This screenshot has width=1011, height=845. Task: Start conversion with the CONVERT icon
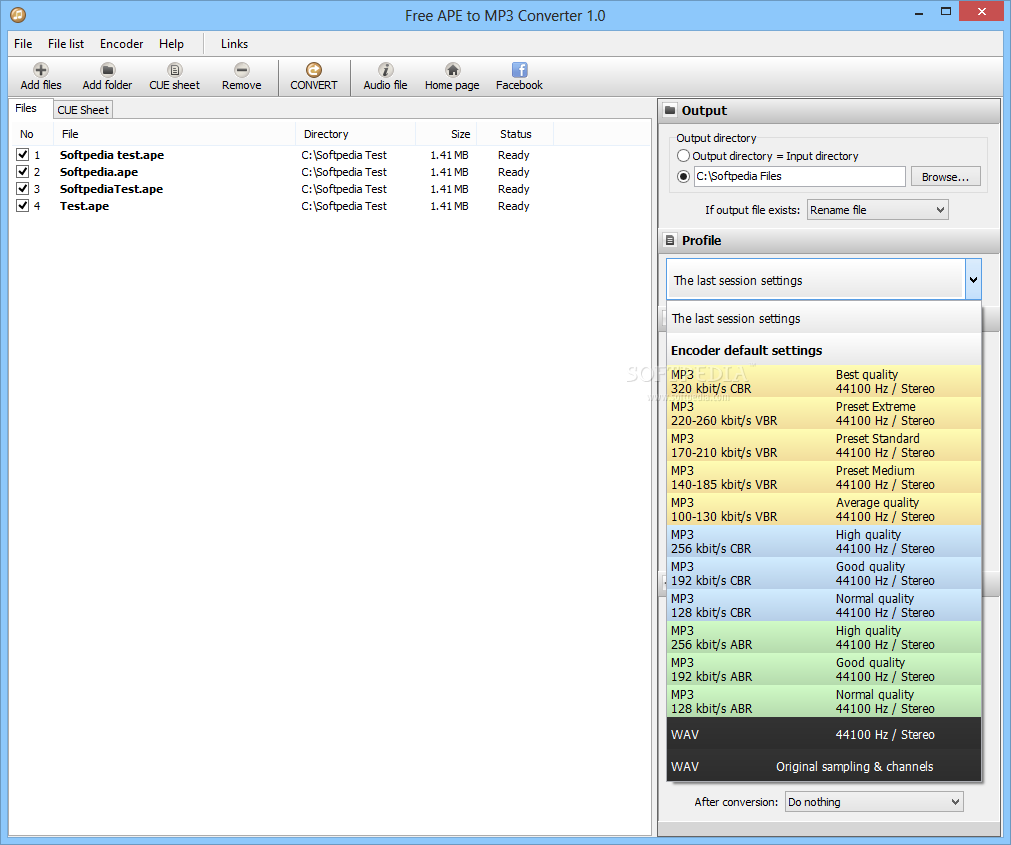[x=314, y=70]
